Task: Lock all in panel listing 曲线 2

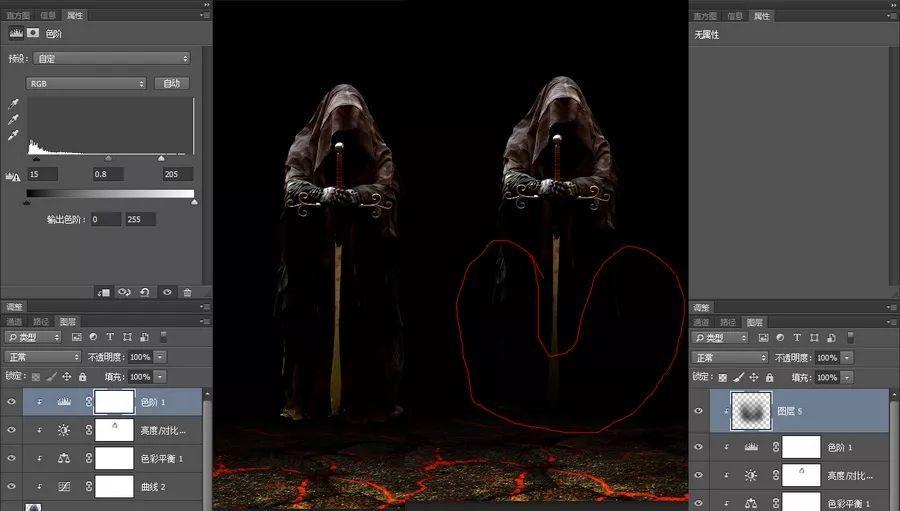Action: (82, 377)
